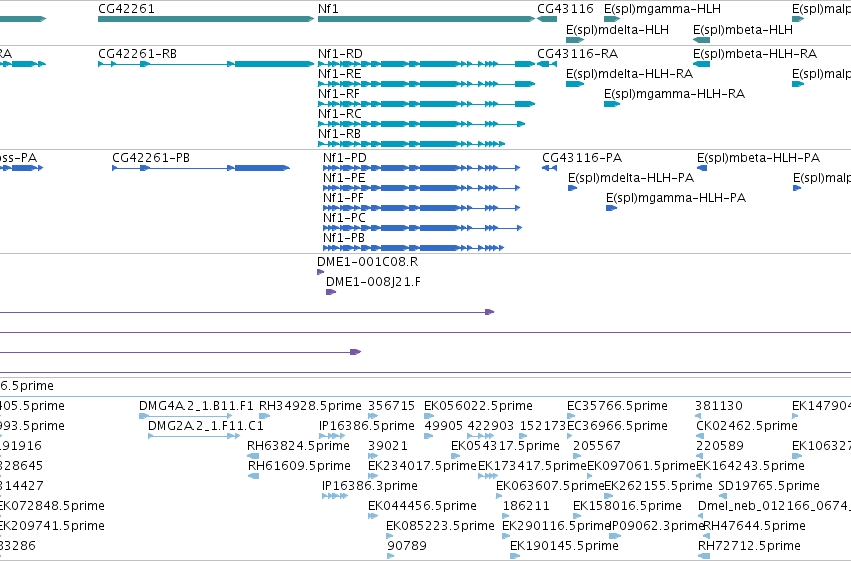
Task: Select the E(spl)mdelta-HLH gene label
Action: [617, 29]
